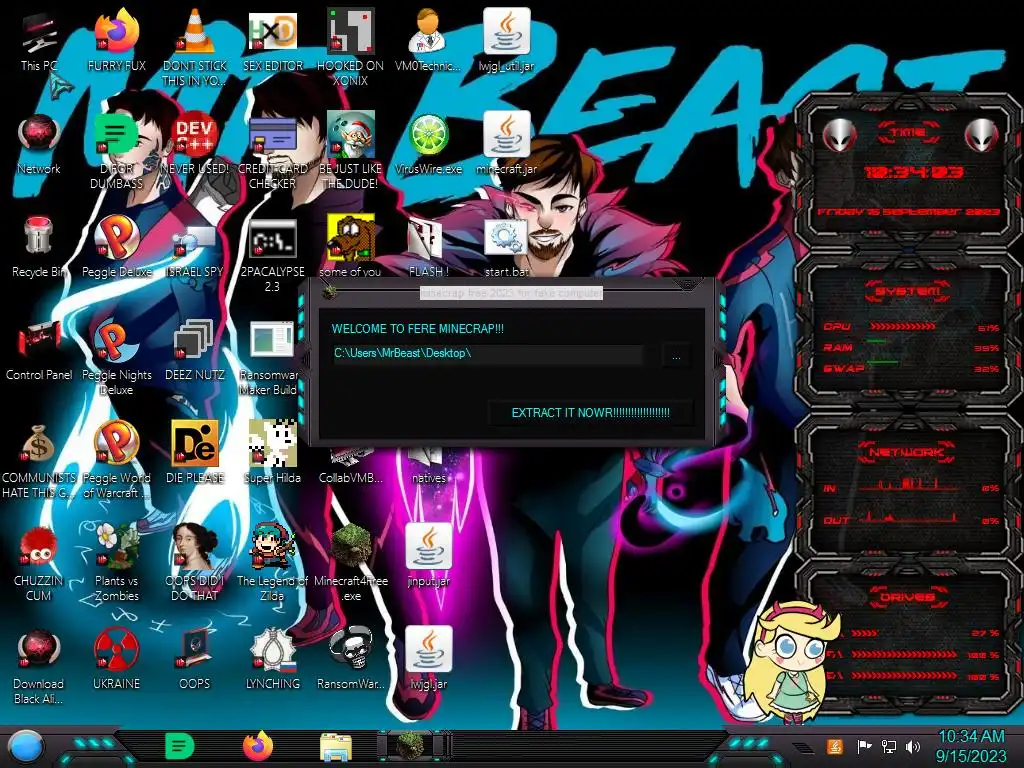
Task: Click the TIME widget header
Action: tap(908, 133)
